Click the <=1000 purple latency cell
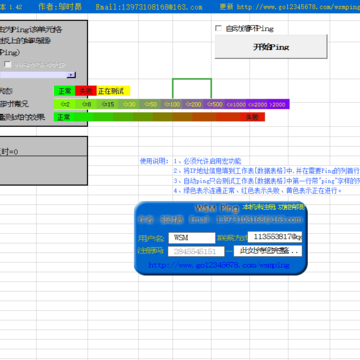360x360 pixels. click(236, 104)
